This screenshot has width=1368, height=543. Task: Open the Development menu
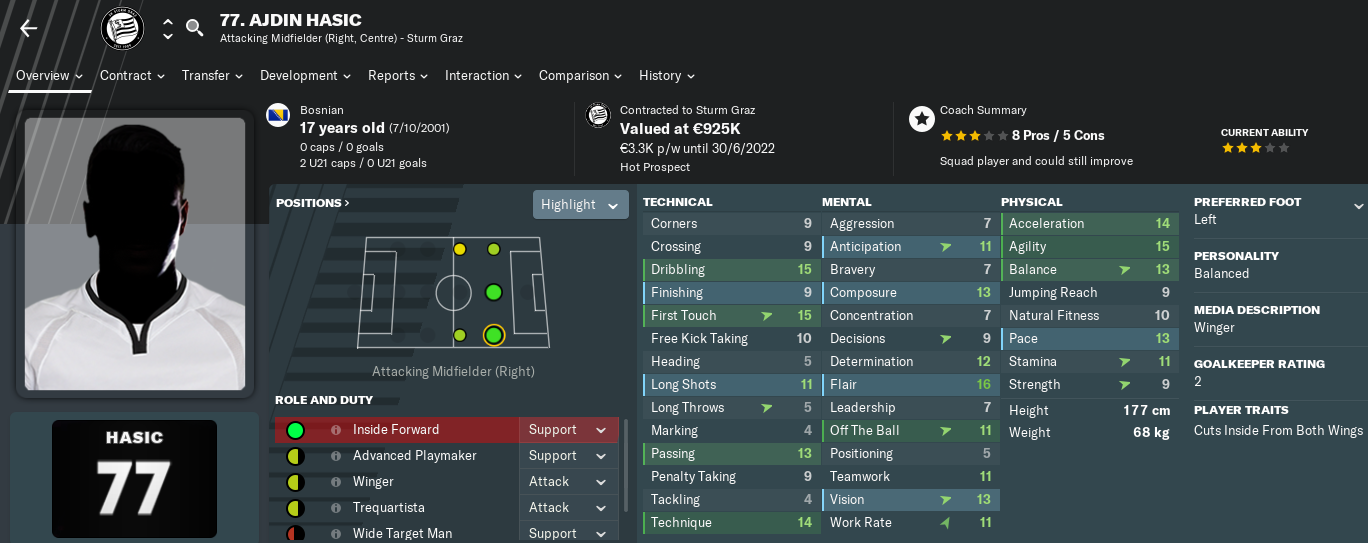tap(305, 75)
